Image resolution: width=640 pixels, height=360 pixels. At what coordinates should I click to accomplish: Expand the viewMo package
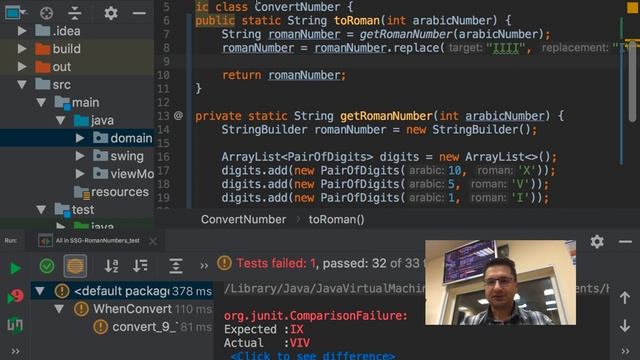pyautogui.click(x=80, y=174)
